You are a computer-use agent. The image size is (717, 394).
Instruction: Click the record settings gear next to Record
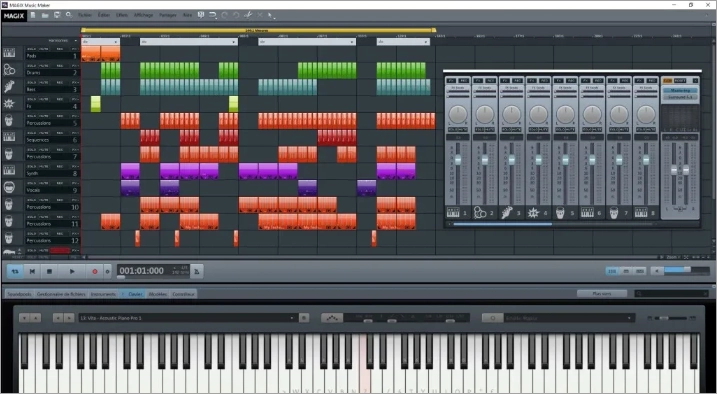coord(107,271)
